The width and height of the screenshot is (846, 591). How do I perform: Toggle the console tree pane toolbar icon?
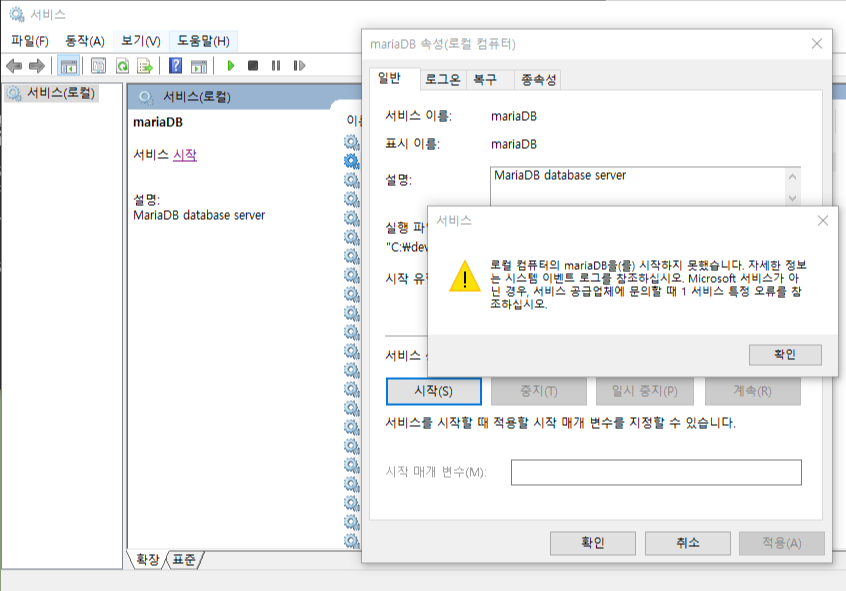[68, 65]
